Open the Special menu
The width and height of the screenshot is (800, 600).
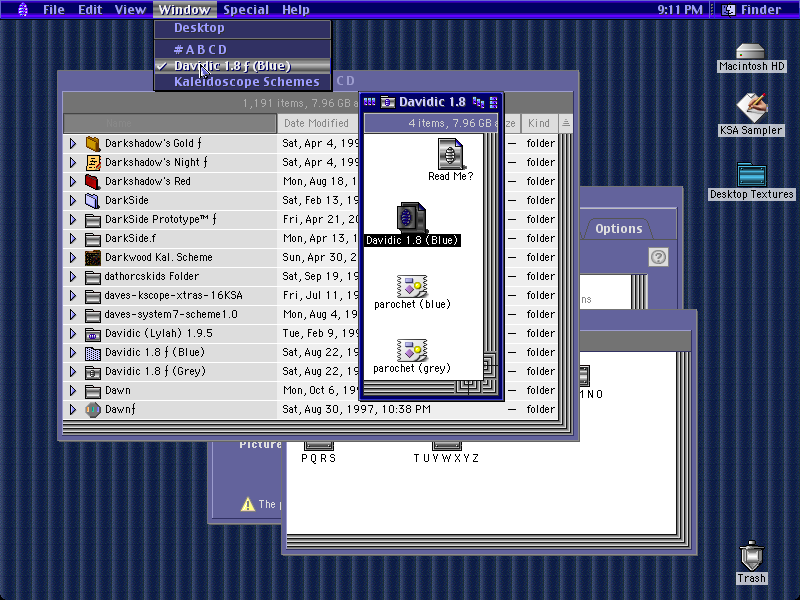click(246, 10)
